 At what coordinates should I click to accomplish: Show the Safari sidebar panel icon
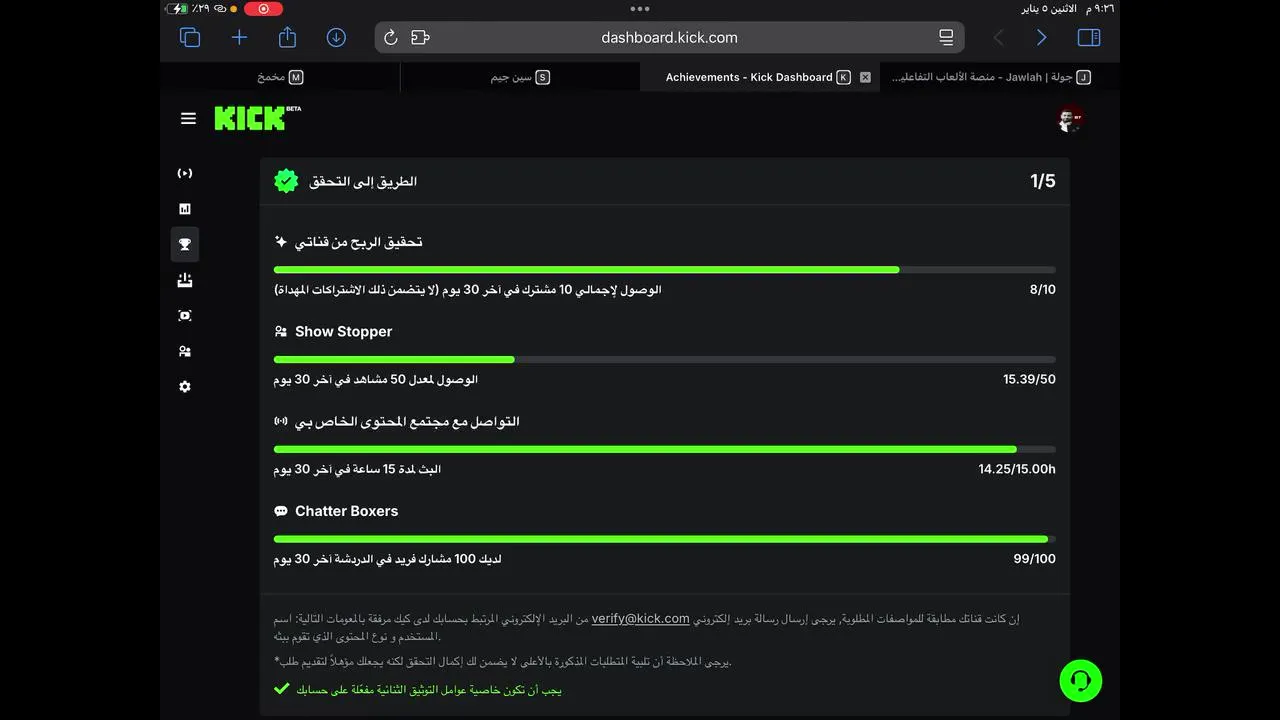(1089, 38)
